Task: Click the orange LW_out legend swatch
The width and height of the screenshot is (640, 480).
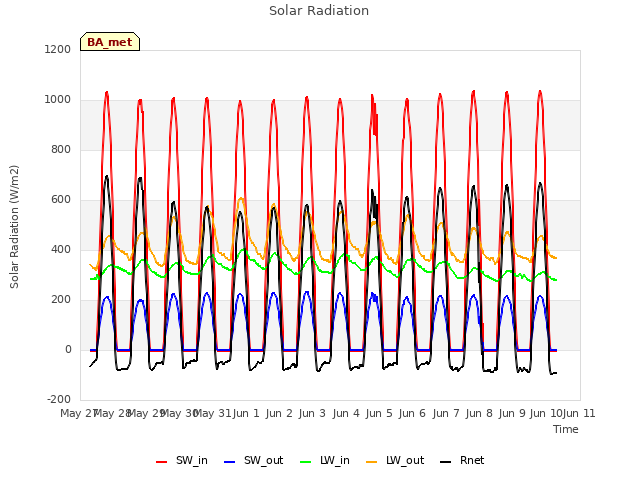Action: click(372, 462)
